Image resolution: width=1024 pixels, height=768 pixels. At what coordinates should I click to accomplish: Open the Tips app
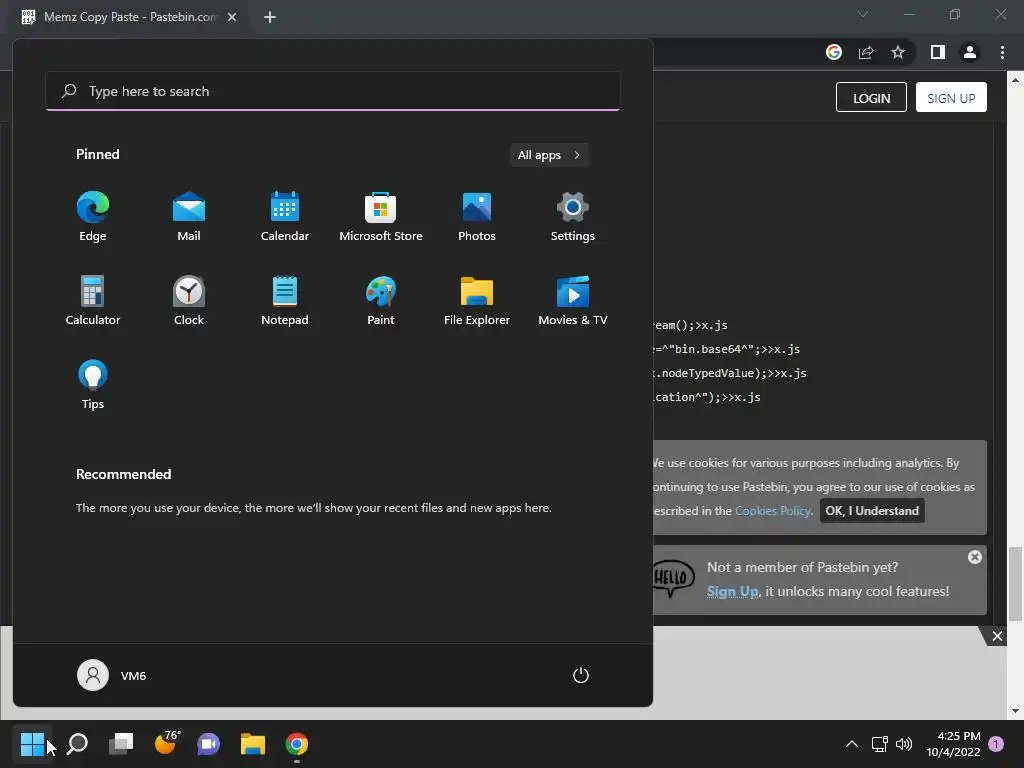pyautogui.click(x=93, y=385)
